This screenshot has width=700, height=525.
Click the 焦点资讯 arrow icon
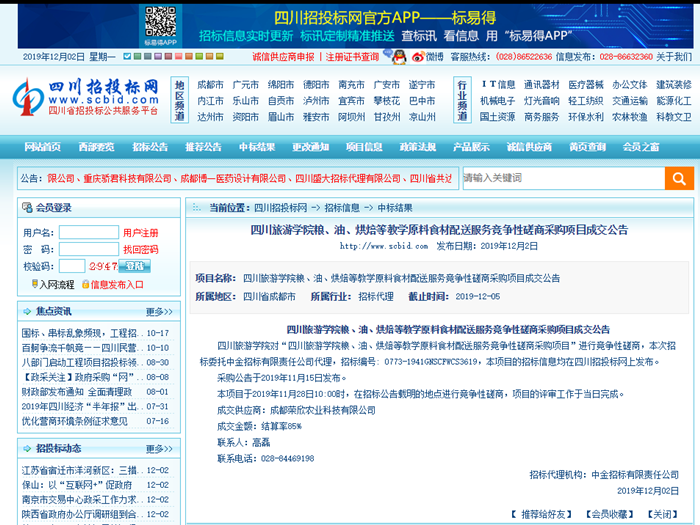tap(27, 311)
